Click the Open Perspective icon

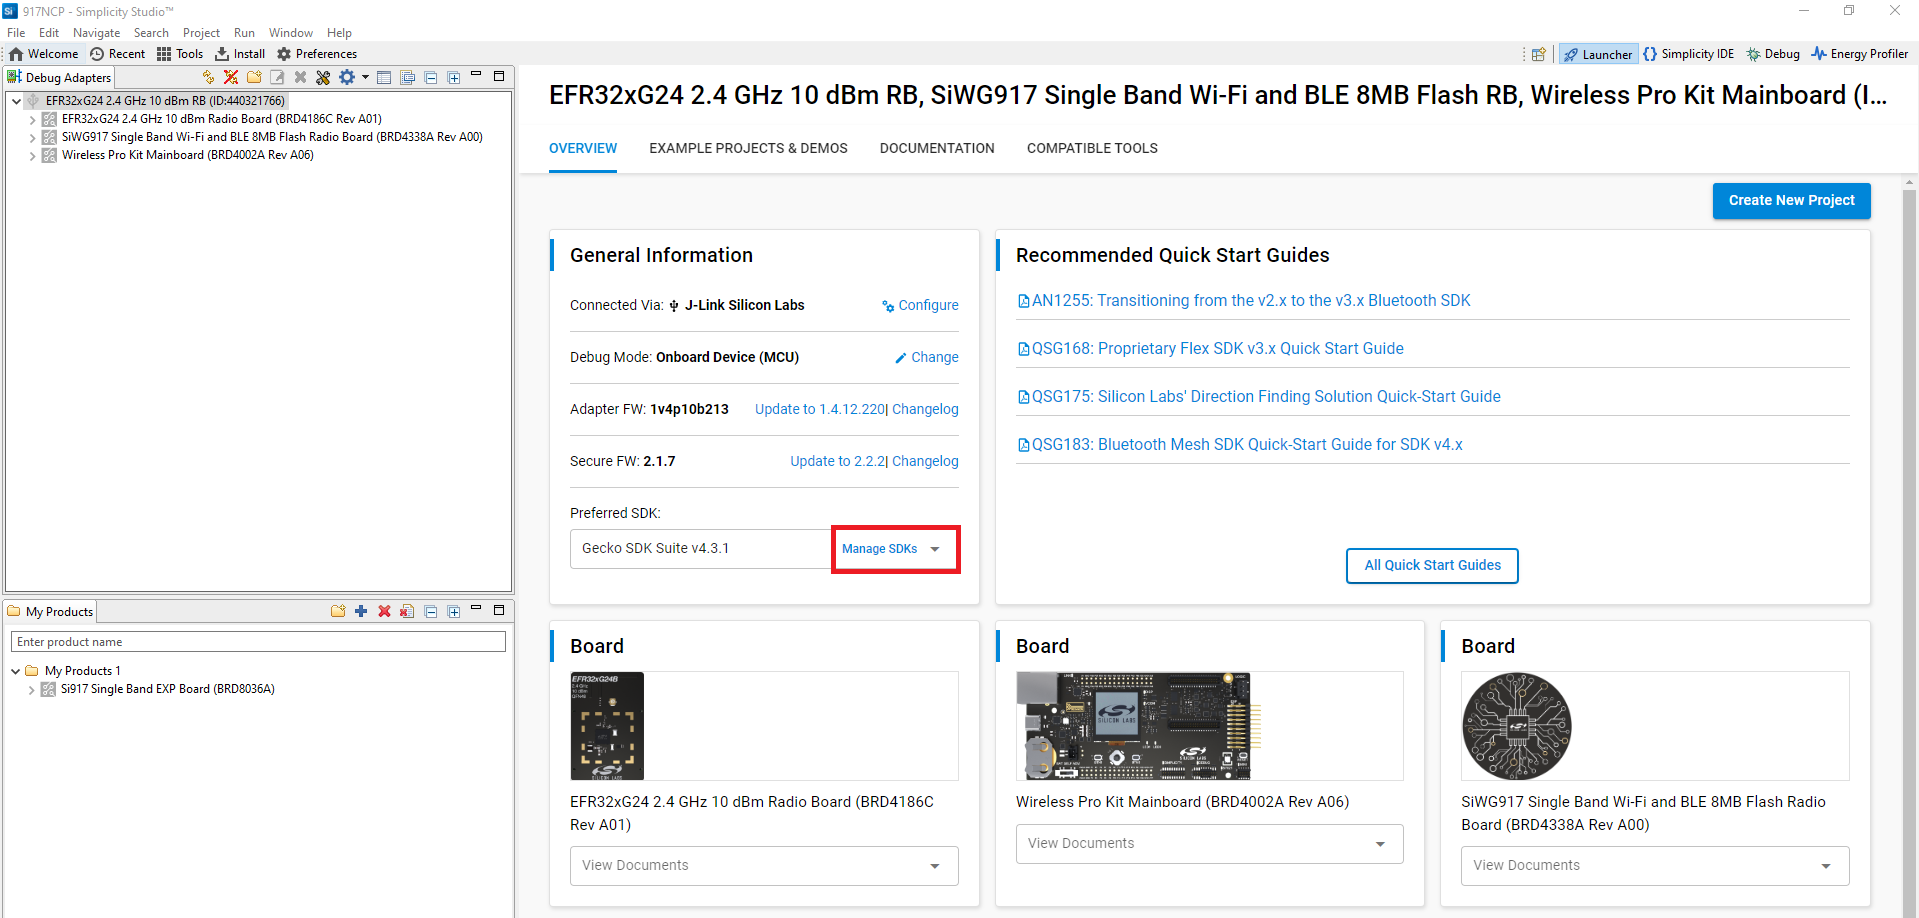tap(1539, 54)
